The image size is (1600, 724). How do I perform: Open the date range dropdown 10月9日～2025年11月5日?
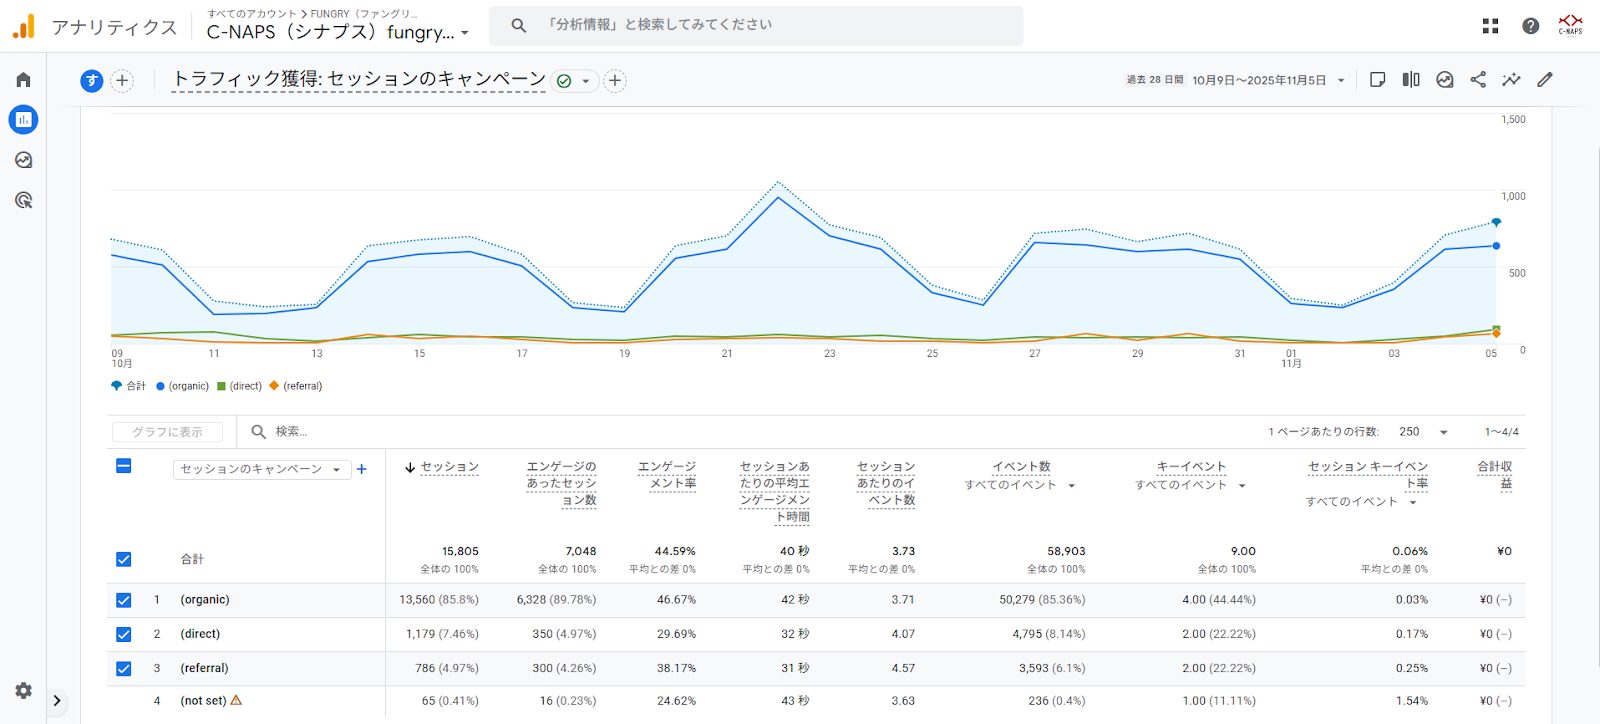1267,80
